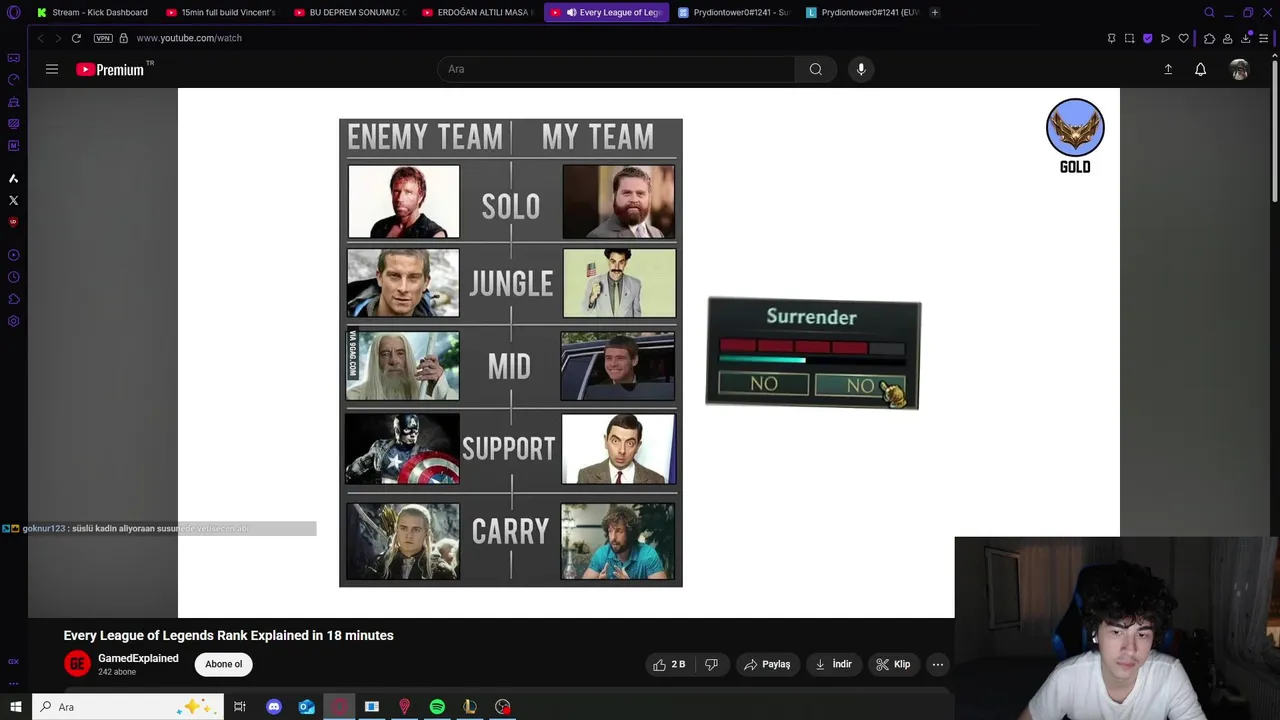The width and height of the screenshot is (1280, 720).
Task: Open Easy Setup menu icon
Action: point(1264,38)
